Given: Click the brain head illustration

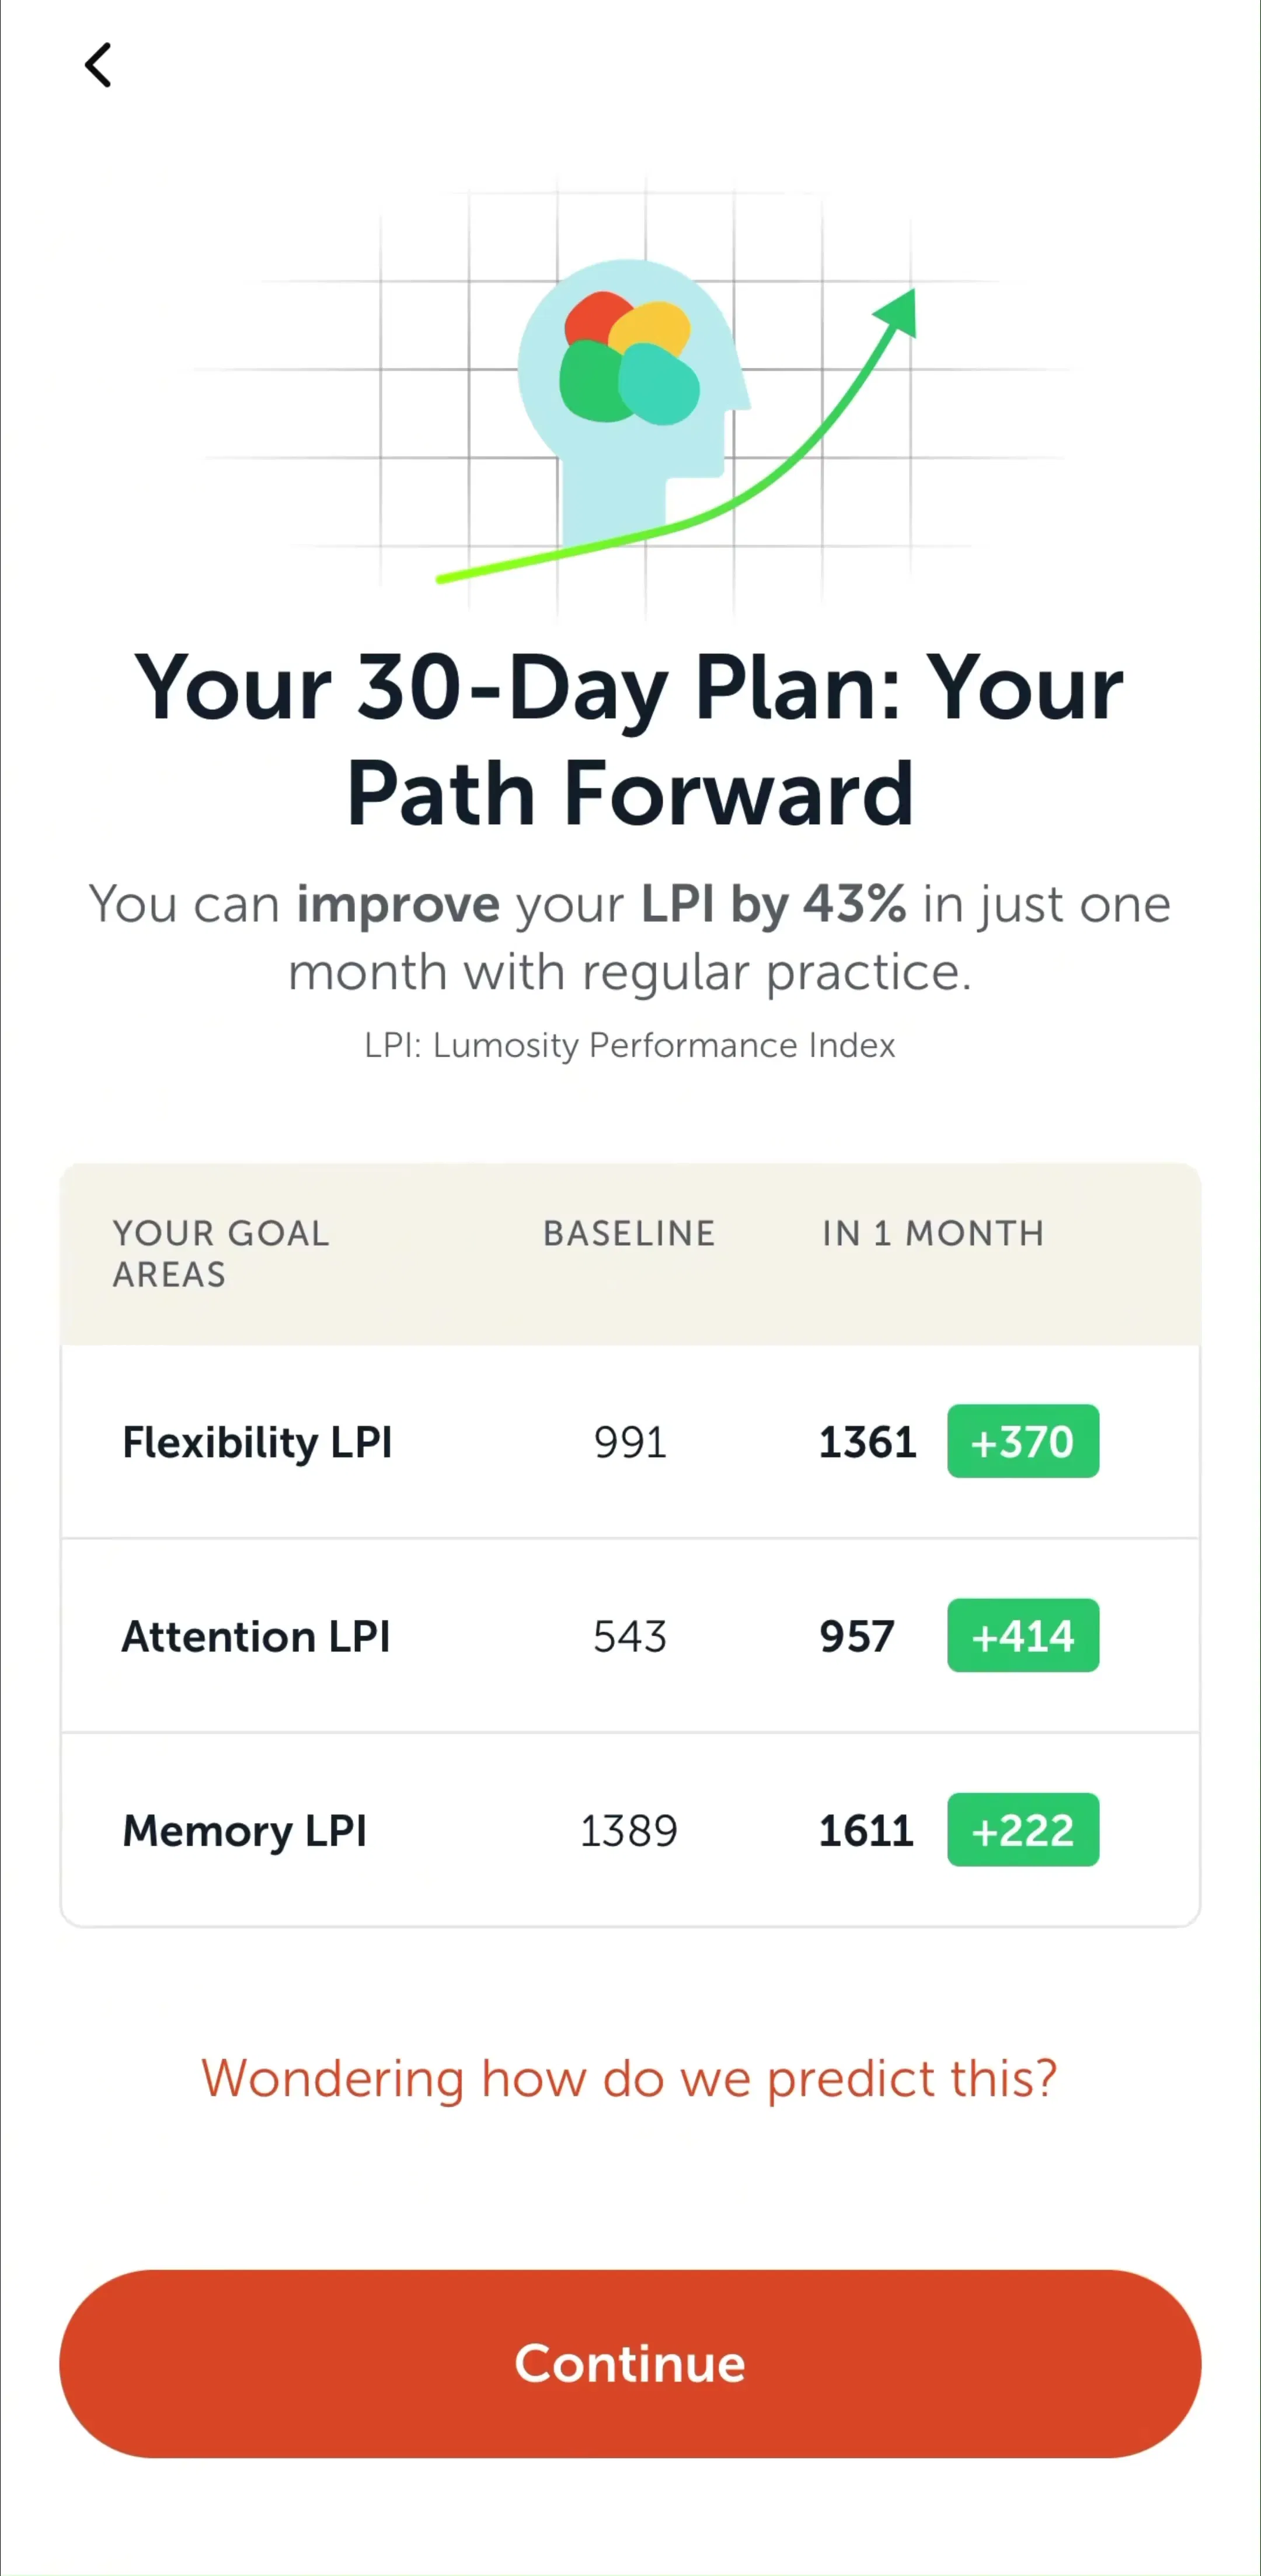Looking at the screenshot, I should pos(632,400).
